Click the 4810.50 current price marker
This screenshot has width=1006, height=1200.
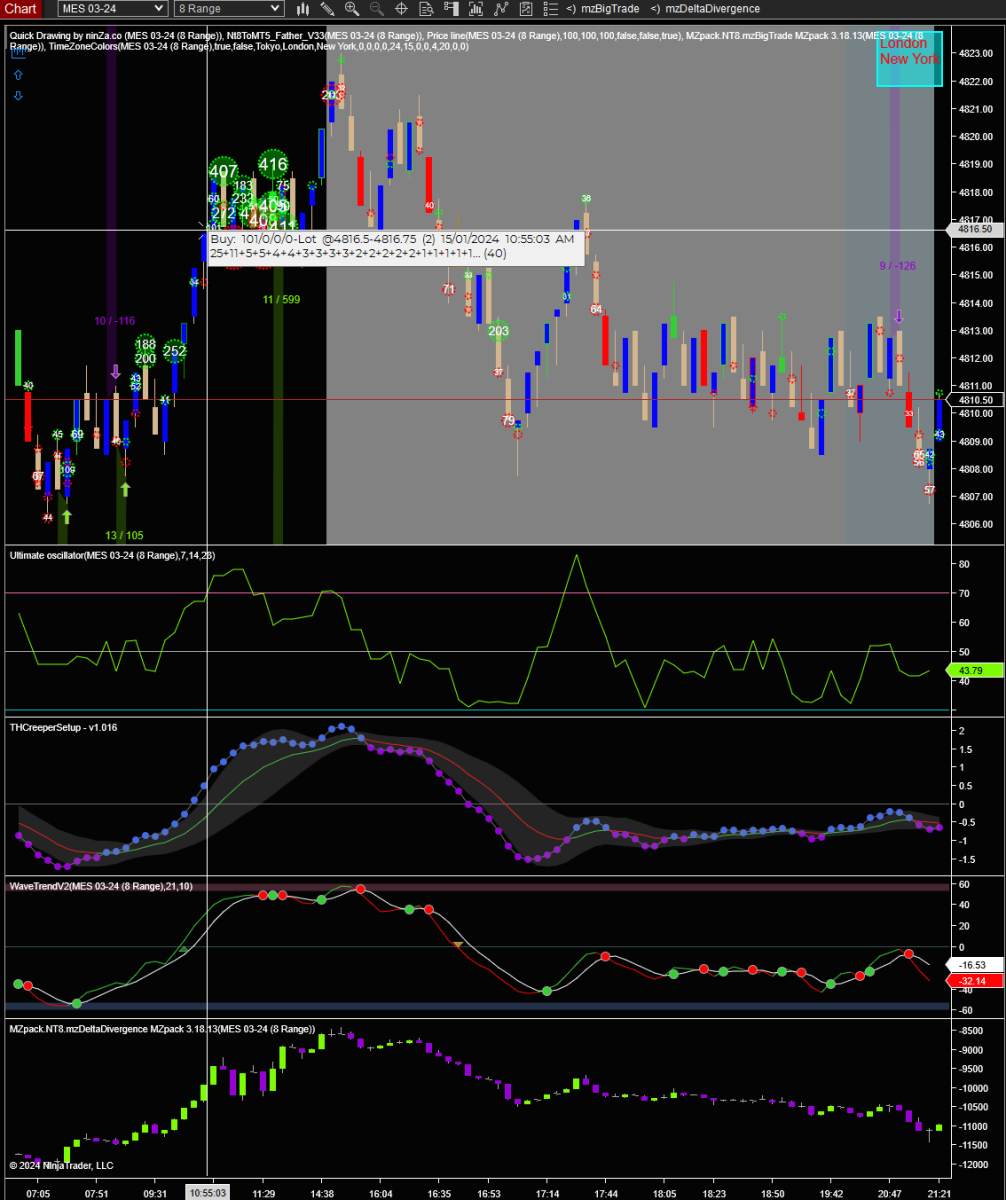[974, 399]
